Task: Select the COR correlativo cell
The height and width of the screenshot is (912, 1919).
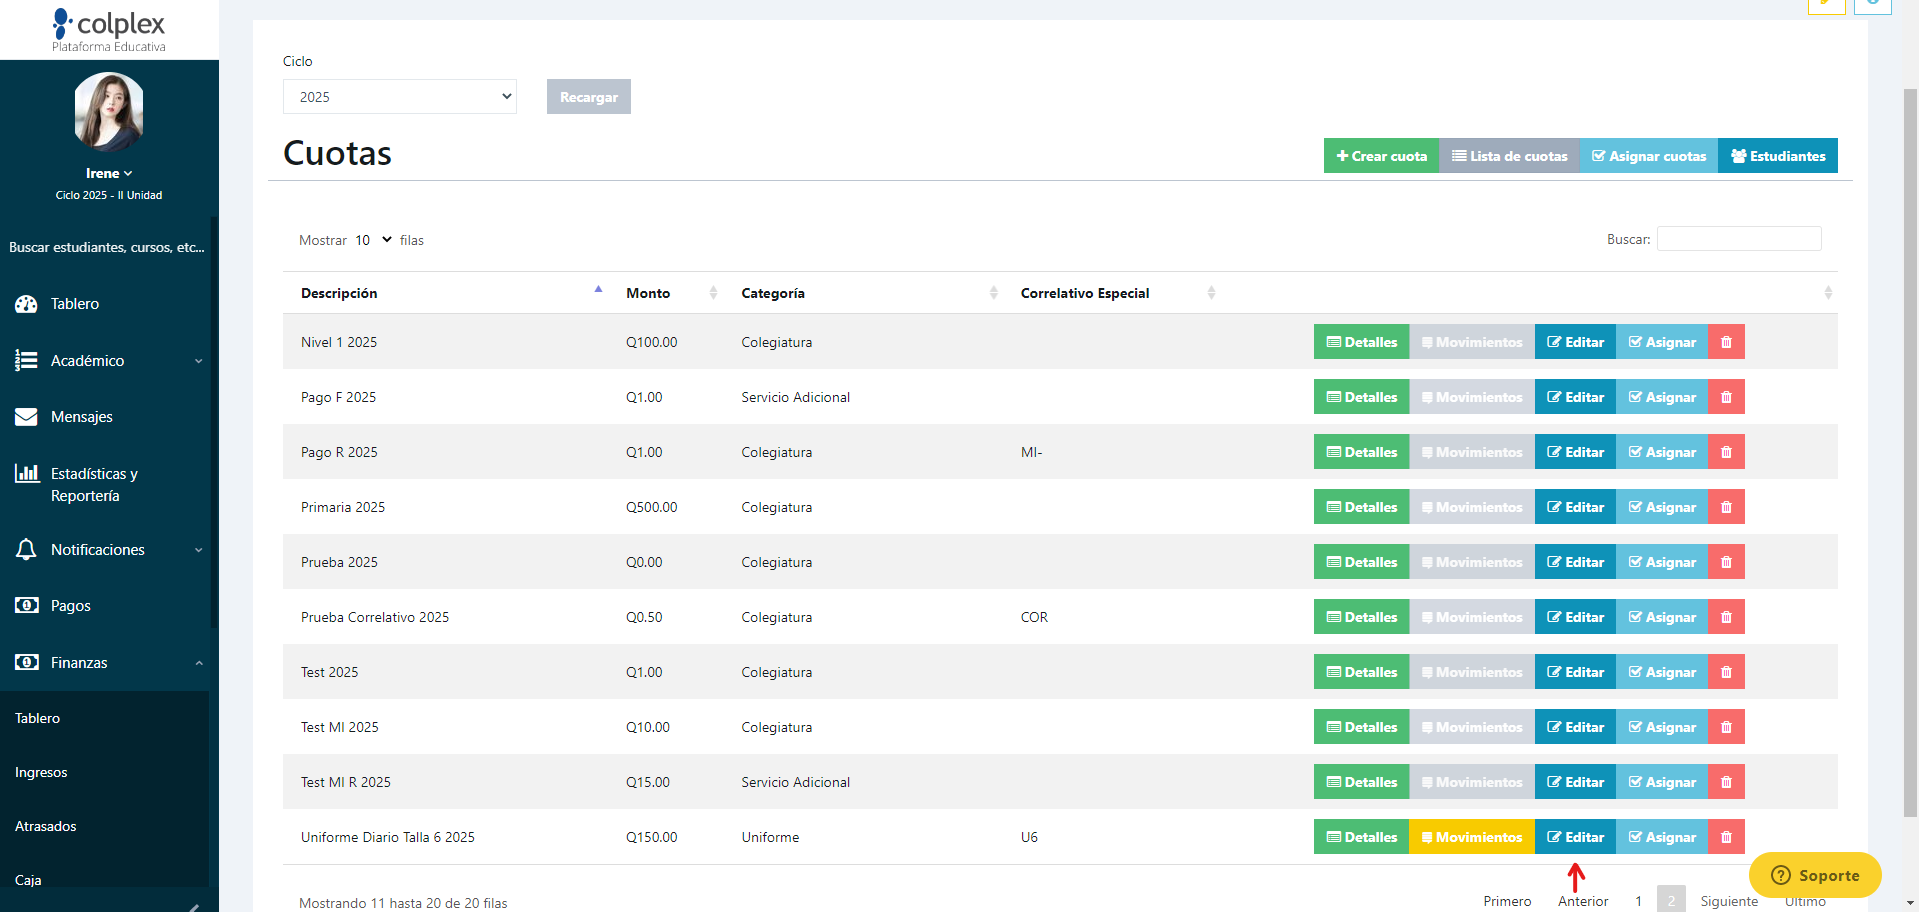Action: [x=1034, y=617]
